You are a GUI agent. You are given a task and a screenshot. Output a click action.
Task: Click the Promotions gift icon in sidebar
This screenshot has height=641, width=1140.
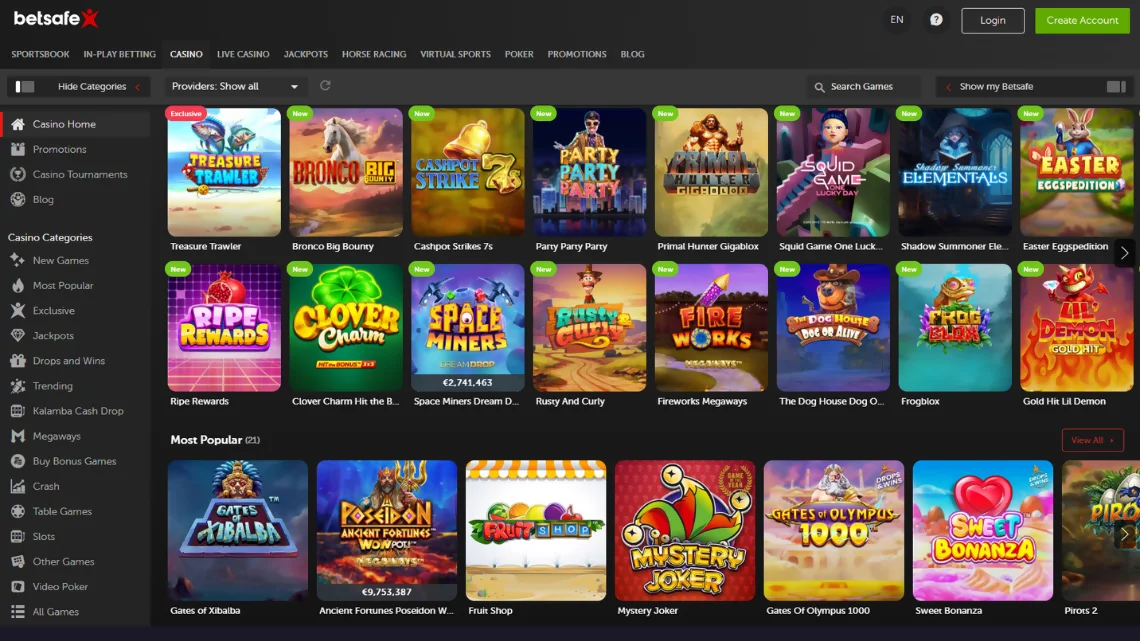point(18,149)
